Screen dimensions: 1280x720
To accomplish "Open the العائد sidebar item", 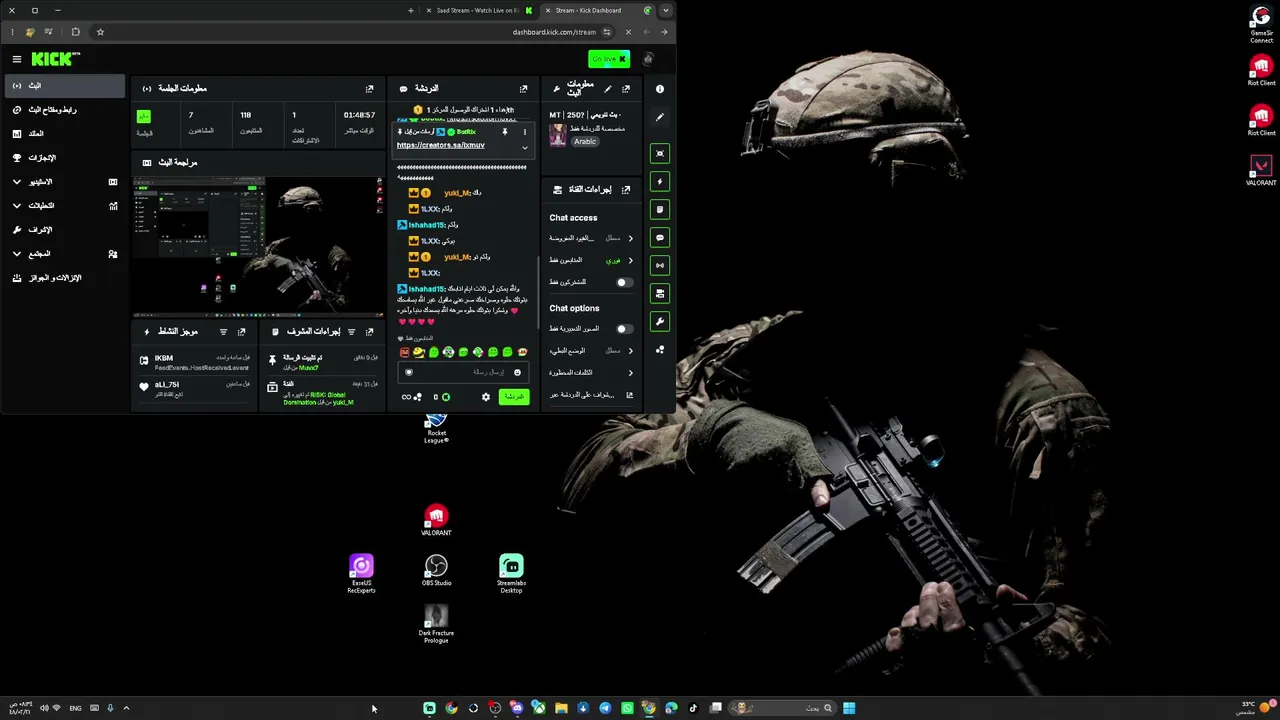I will (64, 134).
